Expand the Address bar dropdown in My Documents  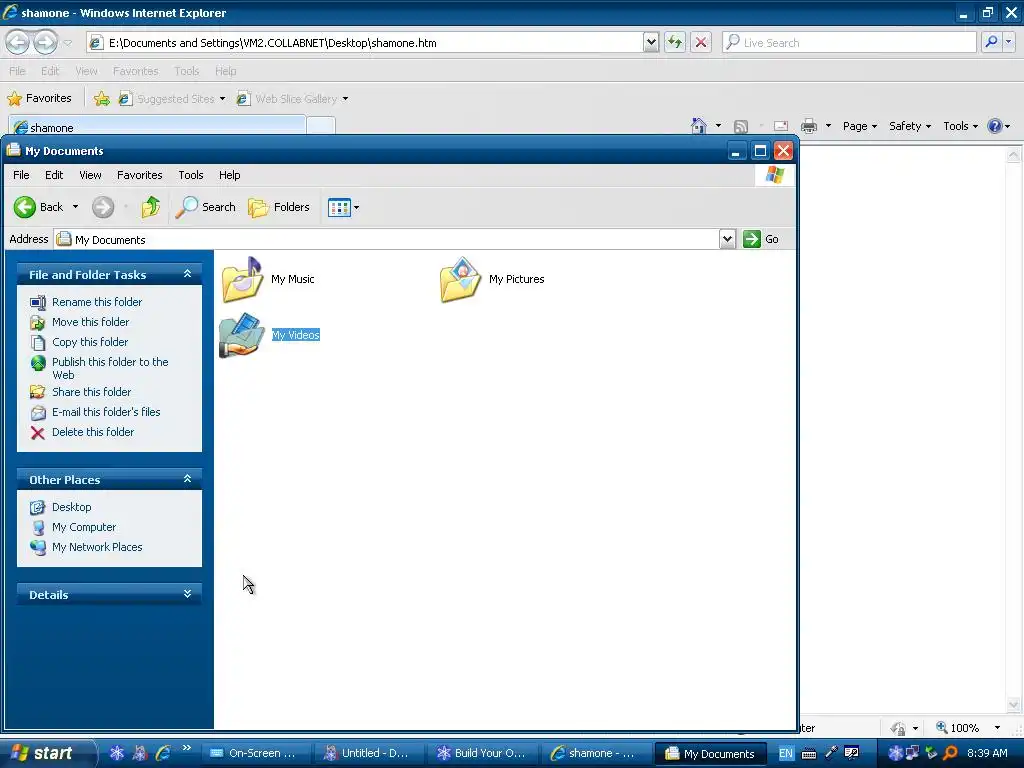pyautogui.click(x=728, y=239)
